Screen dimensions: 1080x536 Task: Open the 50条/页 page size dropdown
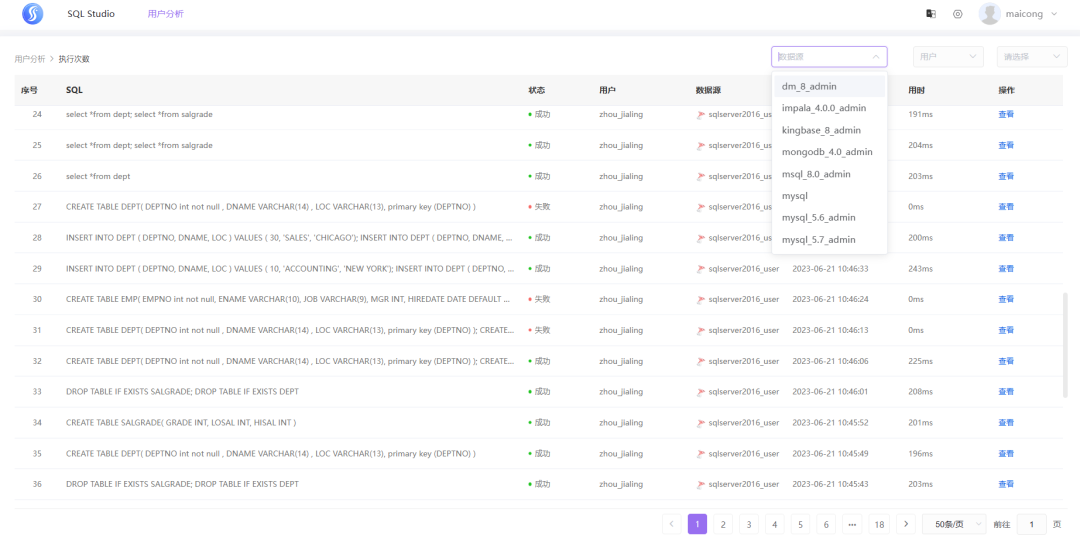pyautogui.click(x=954, y=524)
